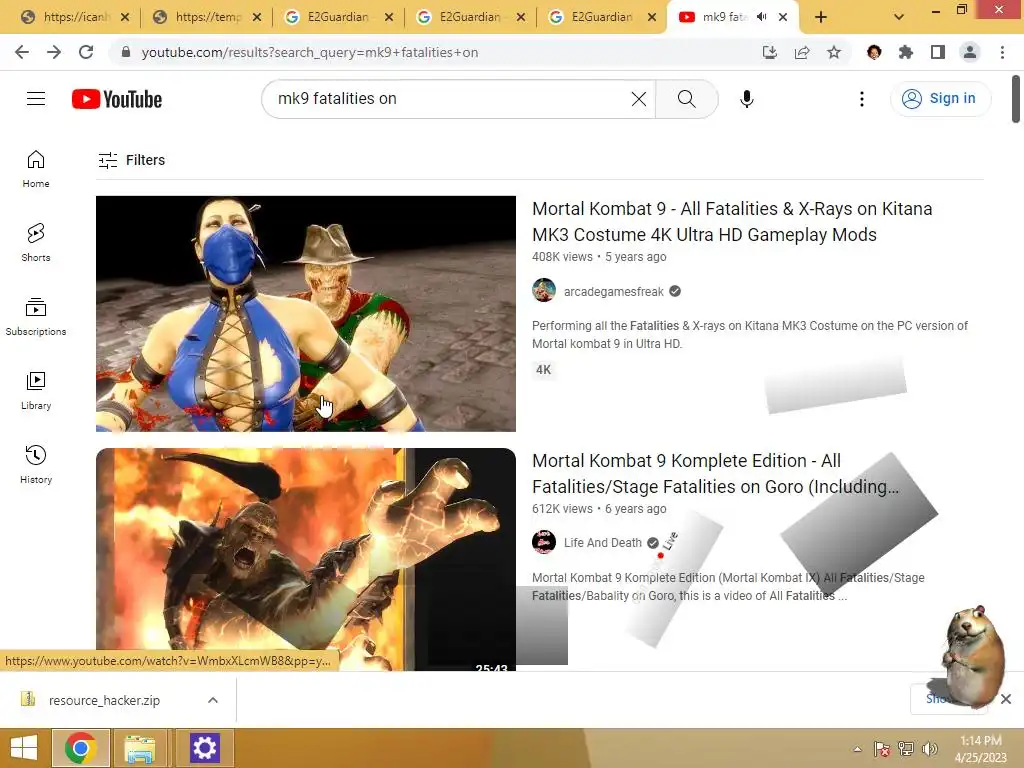Image resolution: width=1024 pixels, height=768 pixels.
Task: Open Home in sidebar
Action: [36, 168]
